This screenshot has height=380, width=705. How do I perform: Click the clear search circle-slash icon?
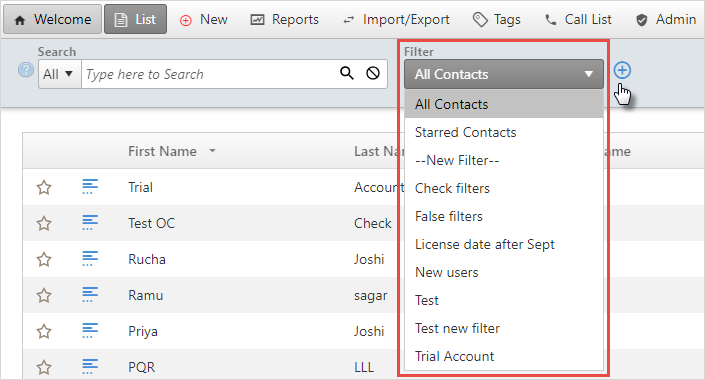(x=373, y=73)
